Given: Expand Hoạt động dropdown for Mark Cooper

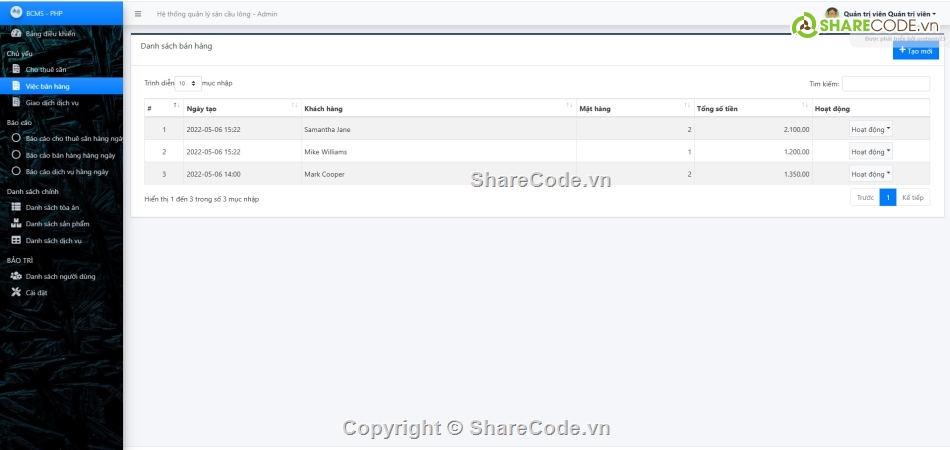Looking at the screenshot, I should click(870, 174).
